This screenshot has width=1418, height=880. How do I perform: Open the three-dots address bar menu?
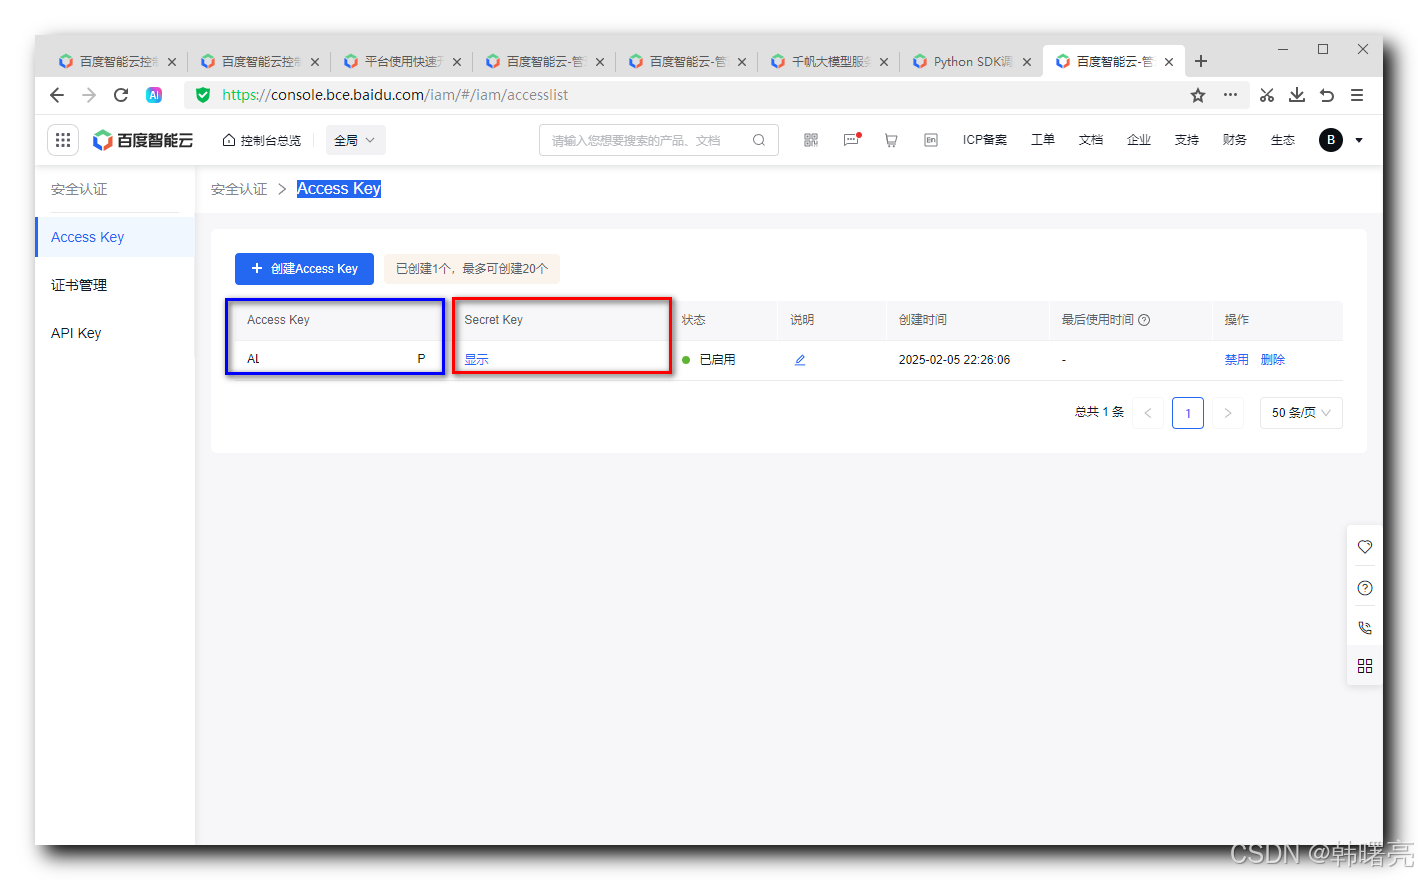(1230, 95)
